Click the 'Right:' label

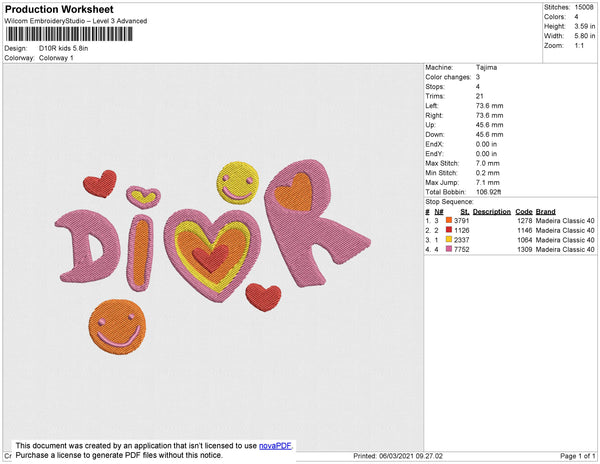click(x=434, y=116)
